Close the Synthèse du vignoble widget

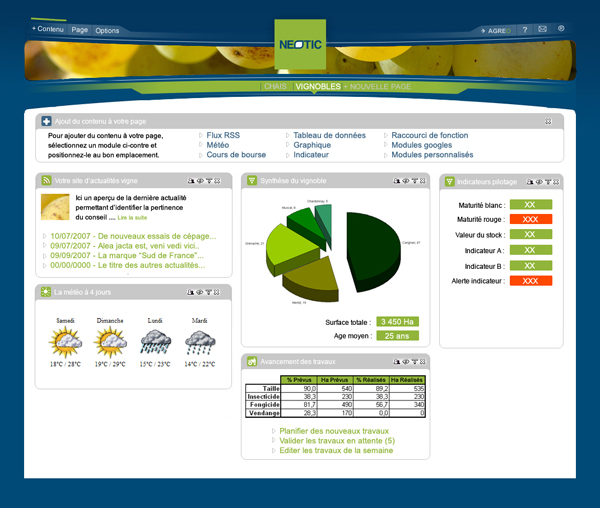coord(423,181)
